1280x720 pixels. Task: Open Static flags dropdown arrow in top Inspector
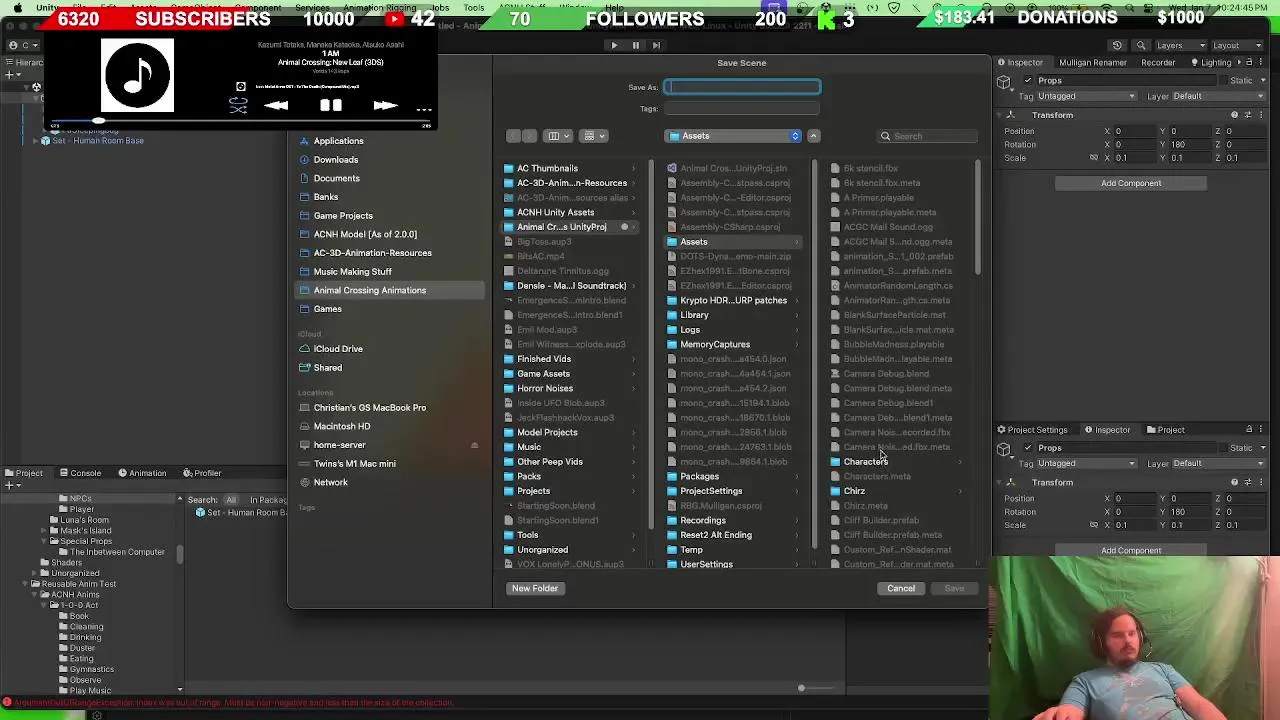[1263, 80]
